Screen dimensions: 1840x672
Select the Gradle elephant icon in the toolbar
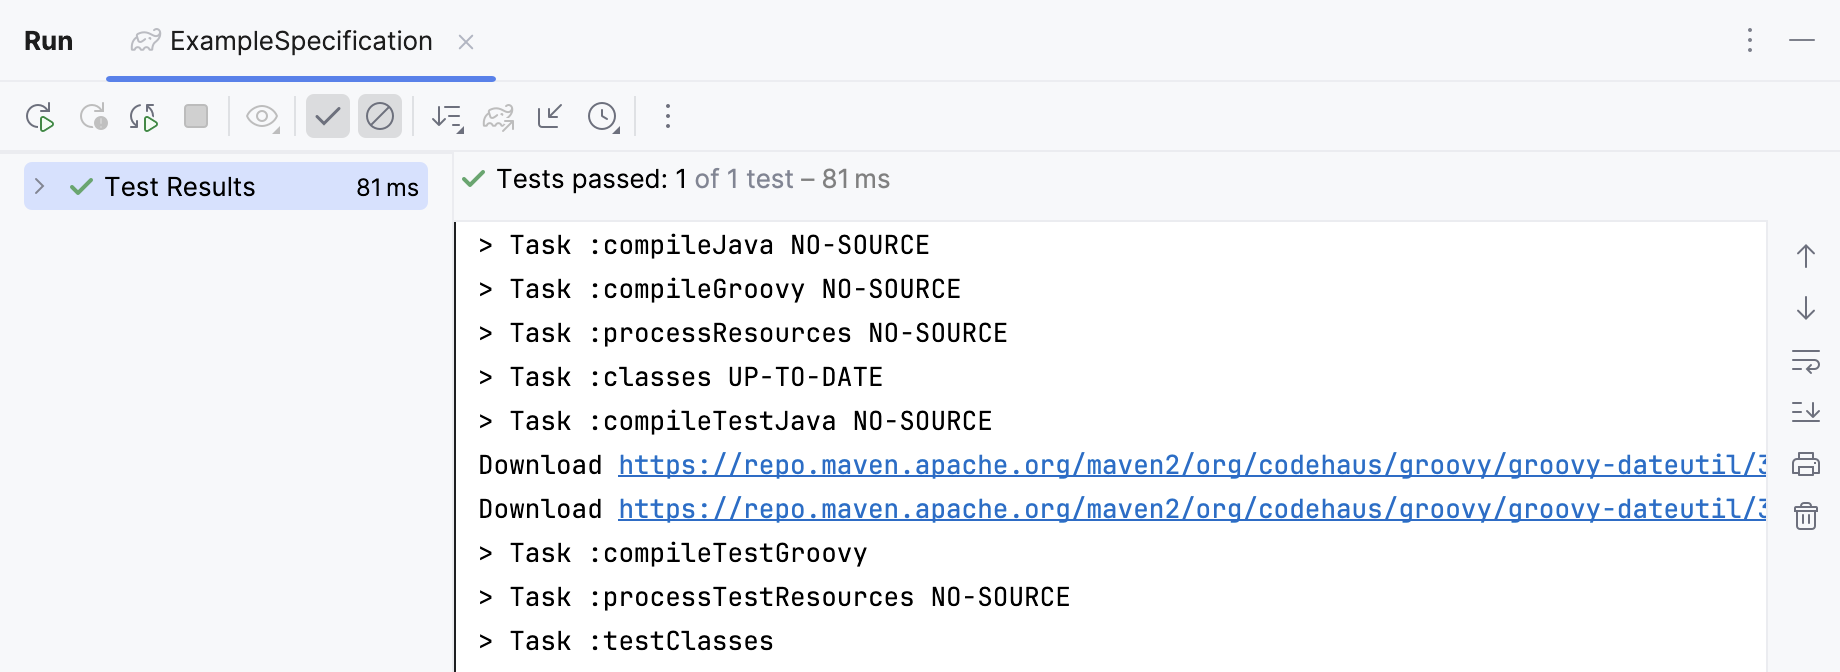[499, 117]
